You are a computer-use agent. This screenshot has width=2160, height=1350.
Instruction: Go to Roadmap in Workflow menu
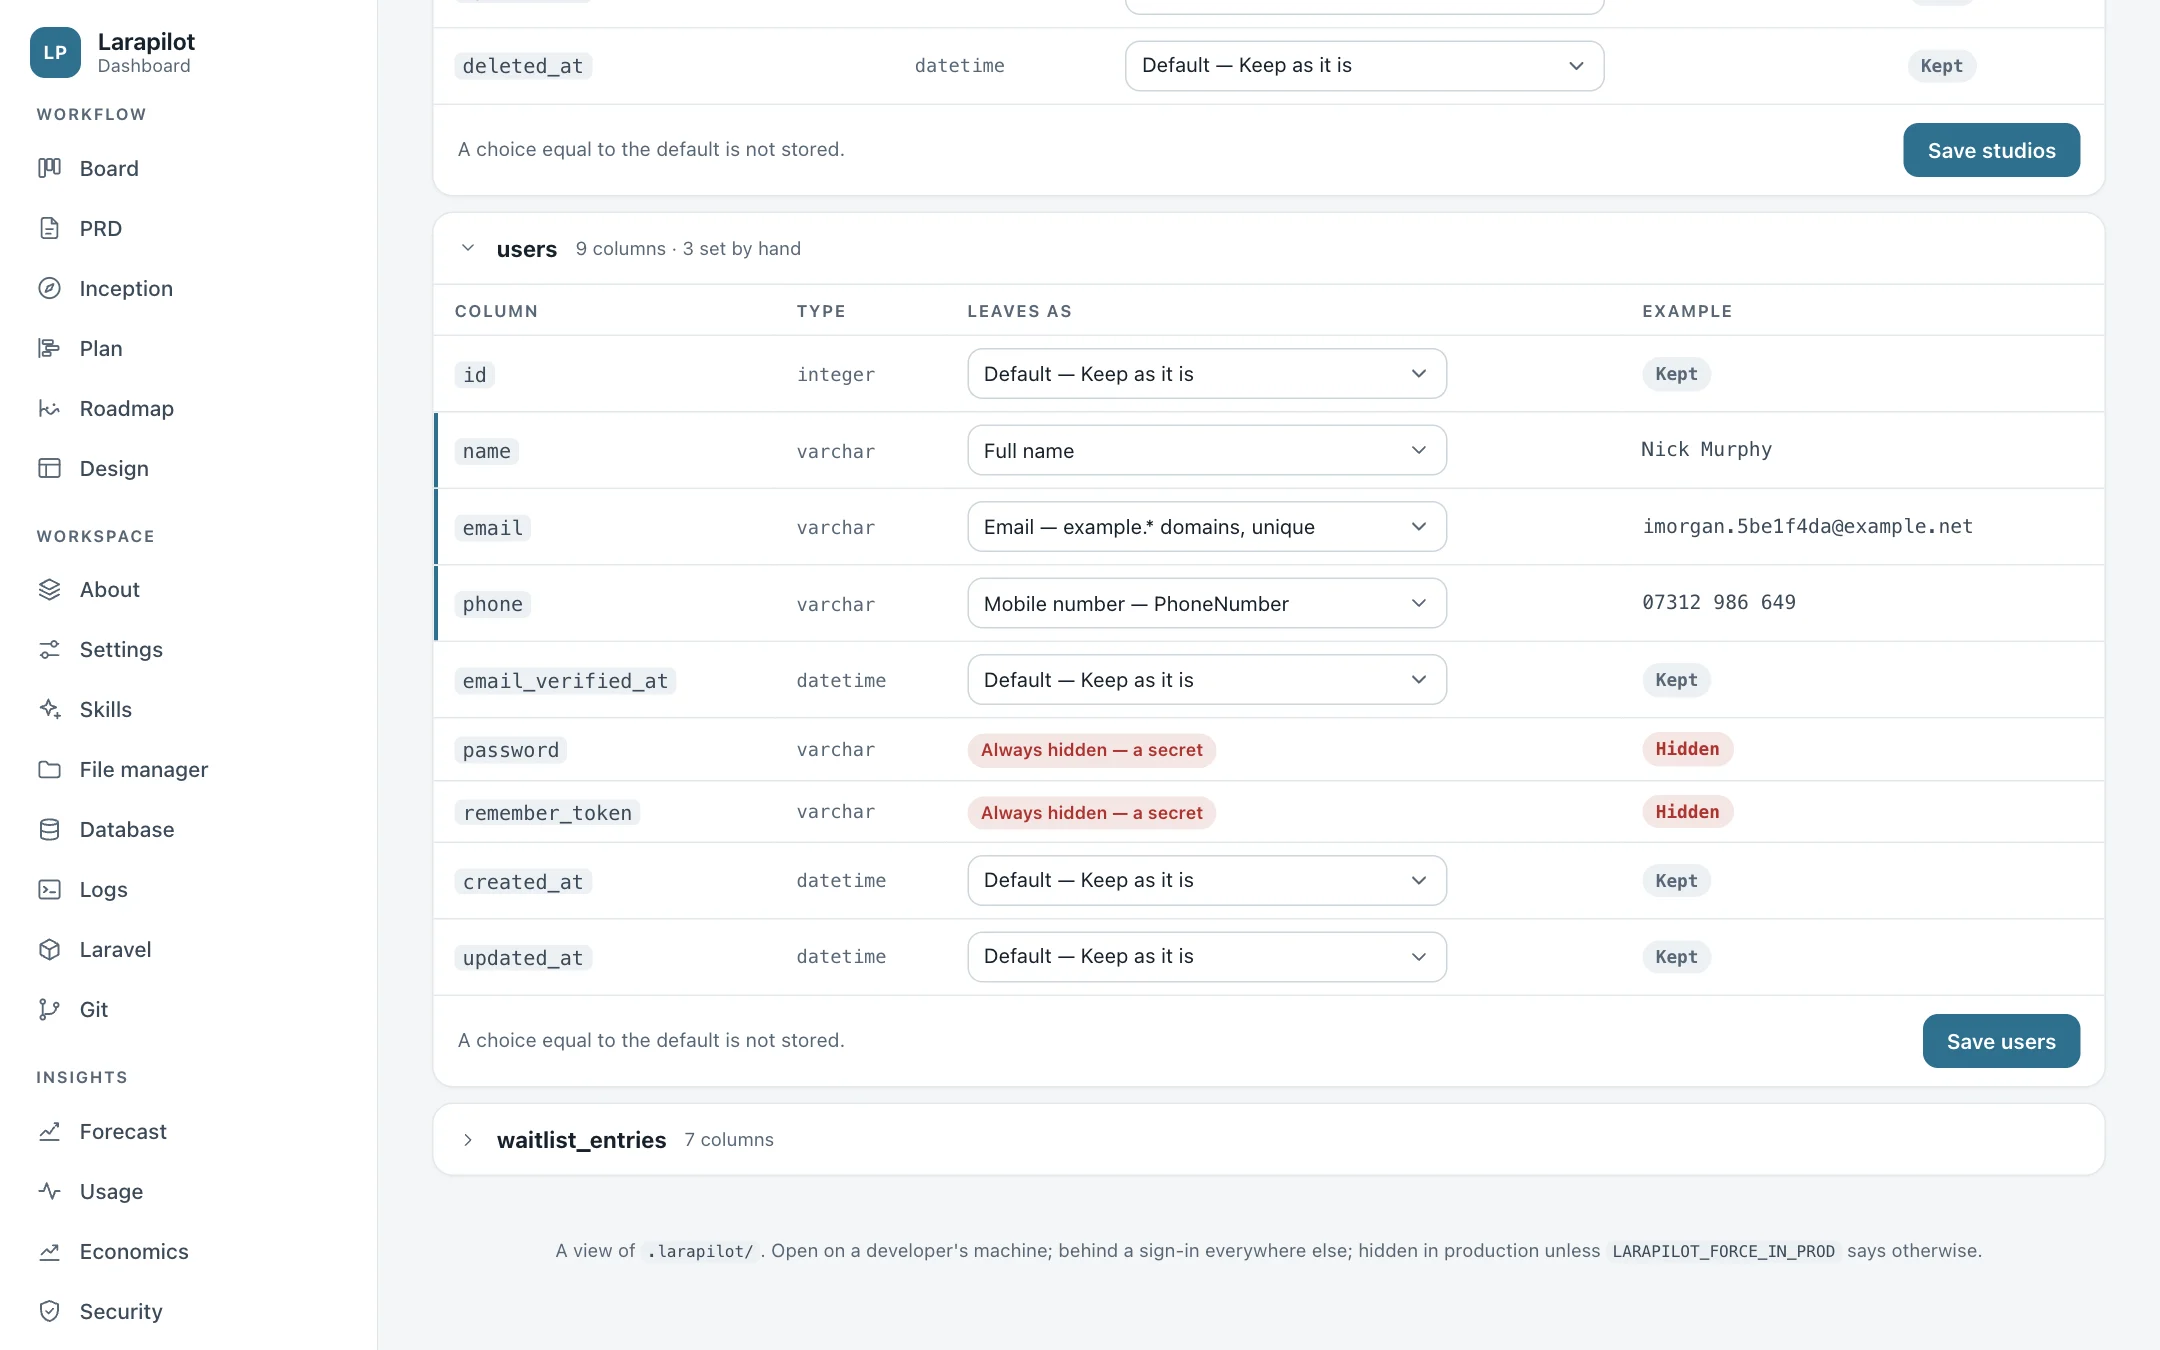point(127,408)
